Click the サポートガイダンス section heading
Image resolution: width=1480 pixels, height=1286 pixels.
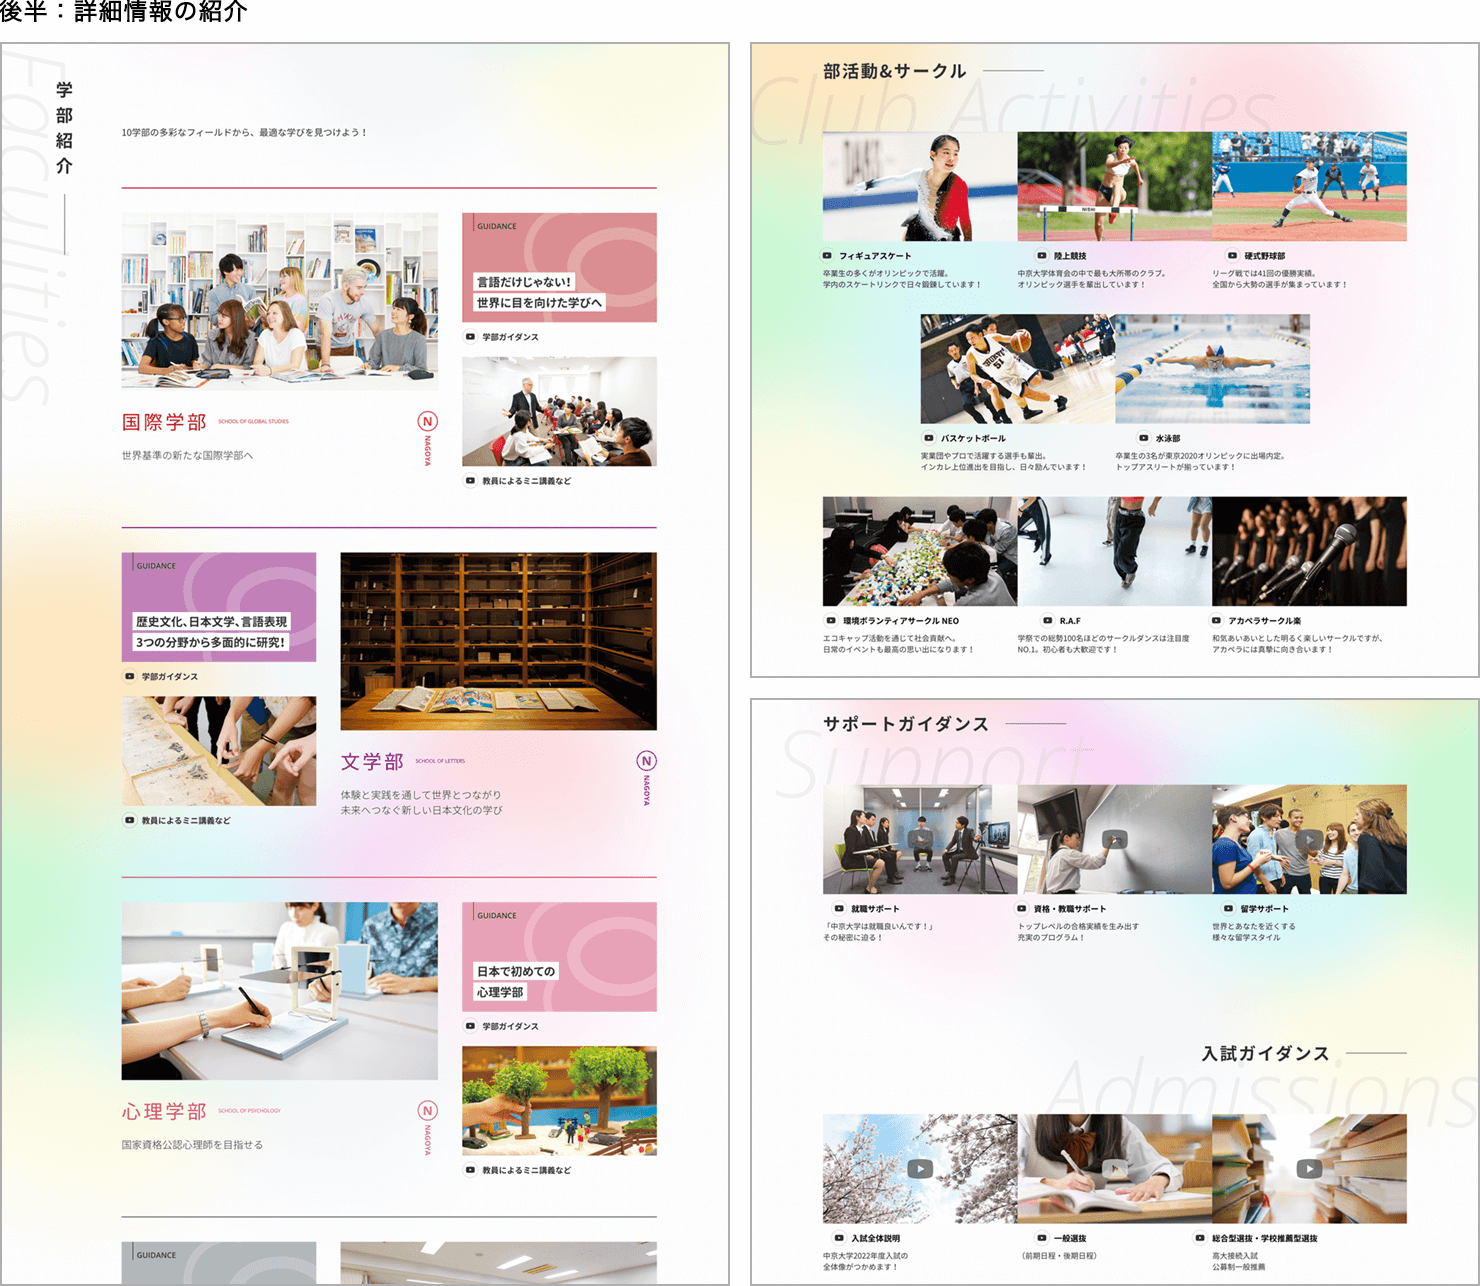906,724
